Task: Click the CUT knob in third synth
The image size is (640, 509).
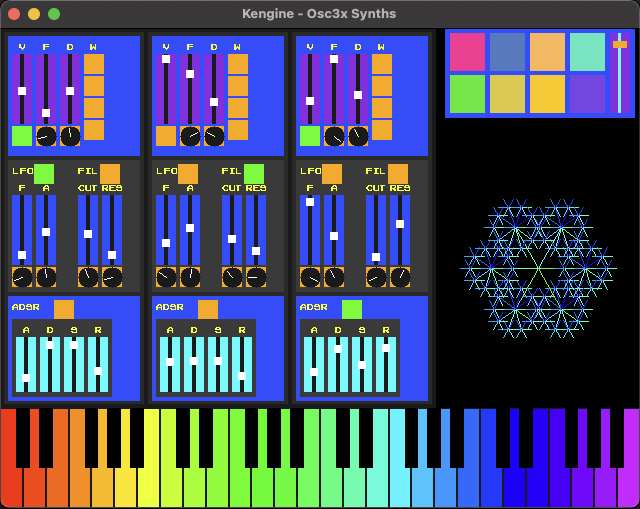Action: 376,277
